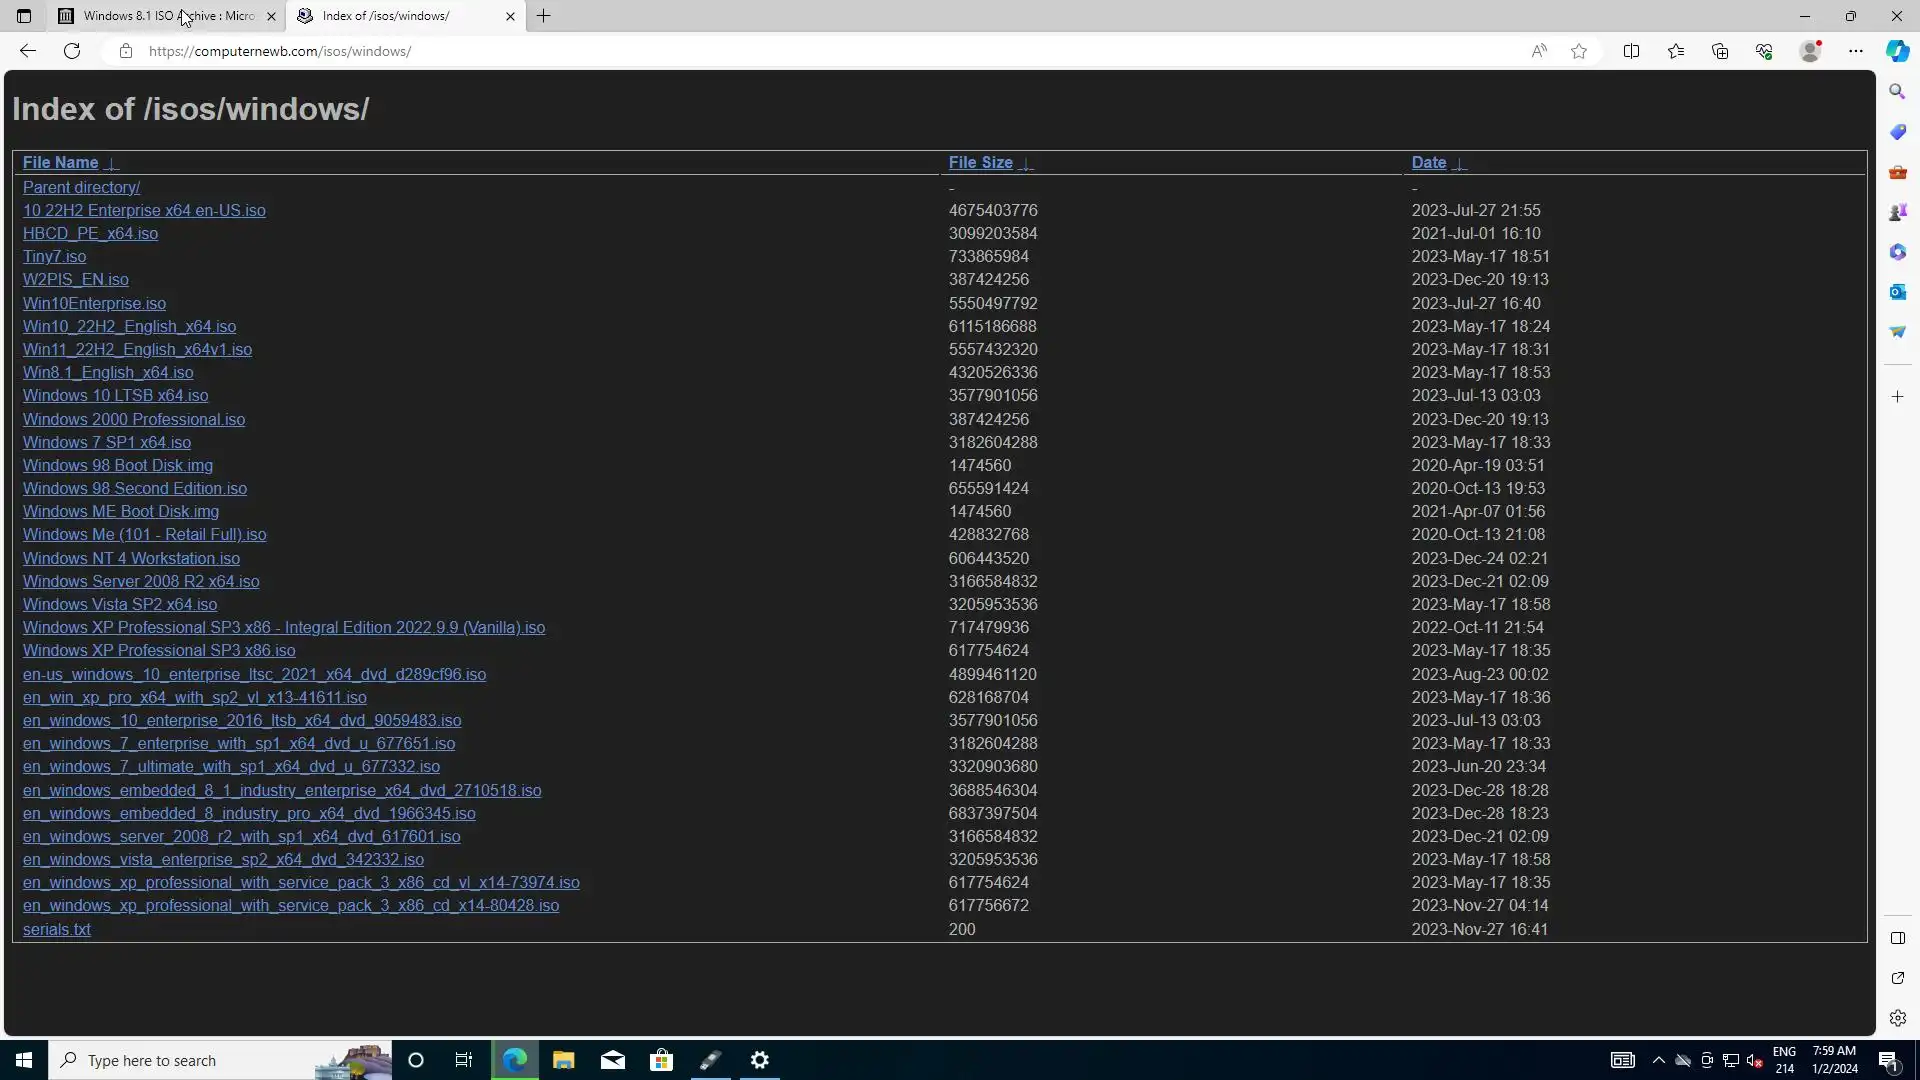
Task: Open the serials.txt file link
Action: (x=56, y=930)
